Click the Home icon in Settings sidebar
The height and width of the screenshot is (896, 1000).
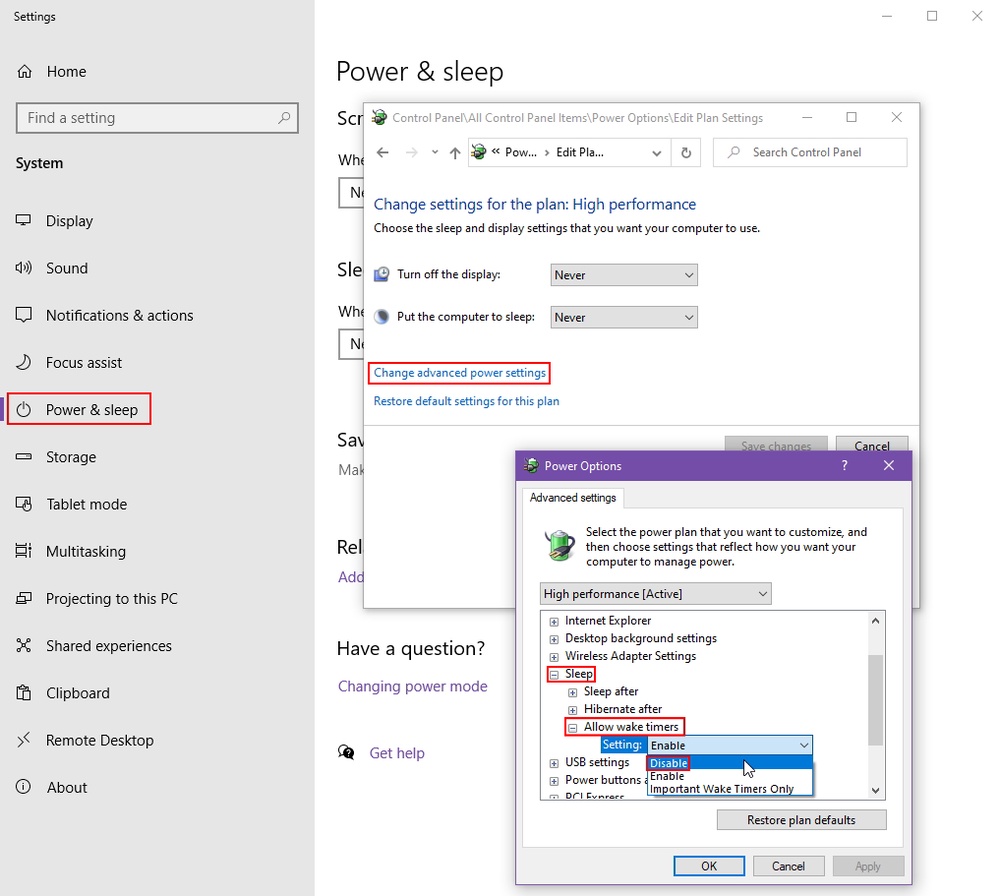coord(24,71)
